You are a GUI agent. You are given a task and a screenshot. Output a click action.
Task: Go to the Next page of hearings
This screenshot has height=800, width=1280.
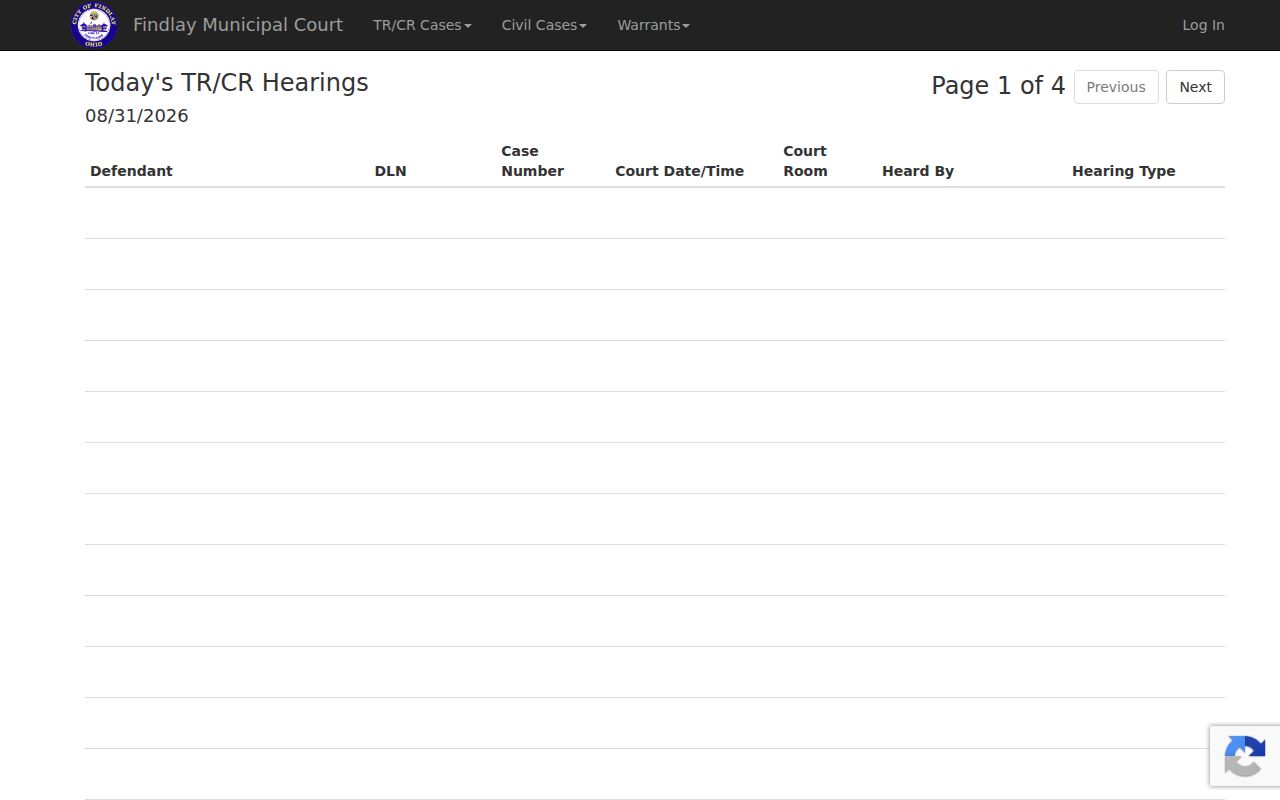pos(1195,87)
